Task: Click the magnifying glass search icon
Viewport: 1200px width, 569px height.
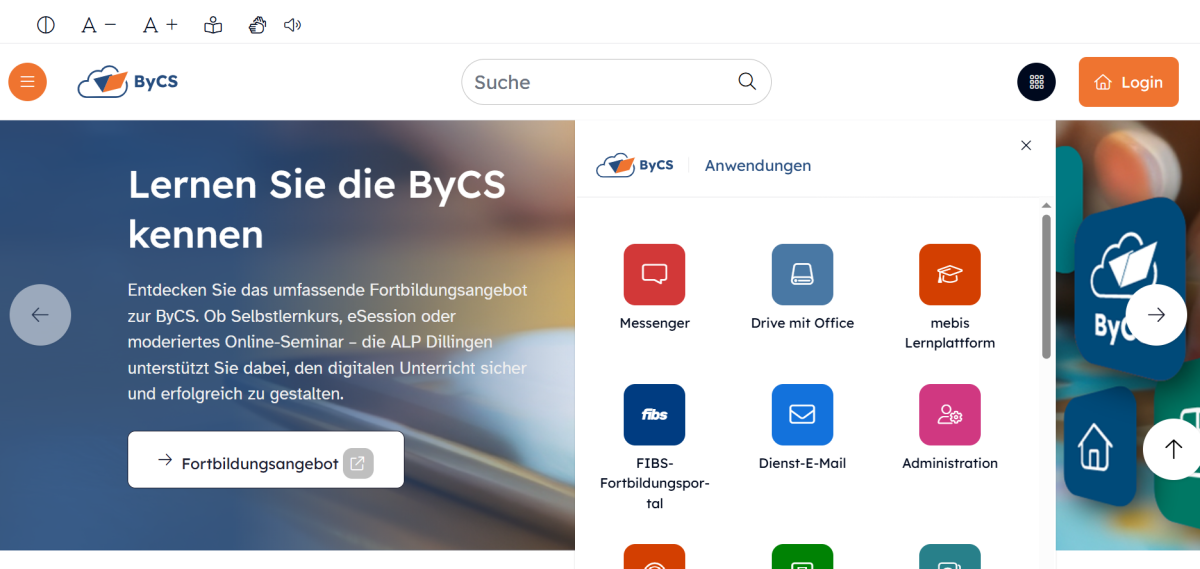Action: click(747, 82)
